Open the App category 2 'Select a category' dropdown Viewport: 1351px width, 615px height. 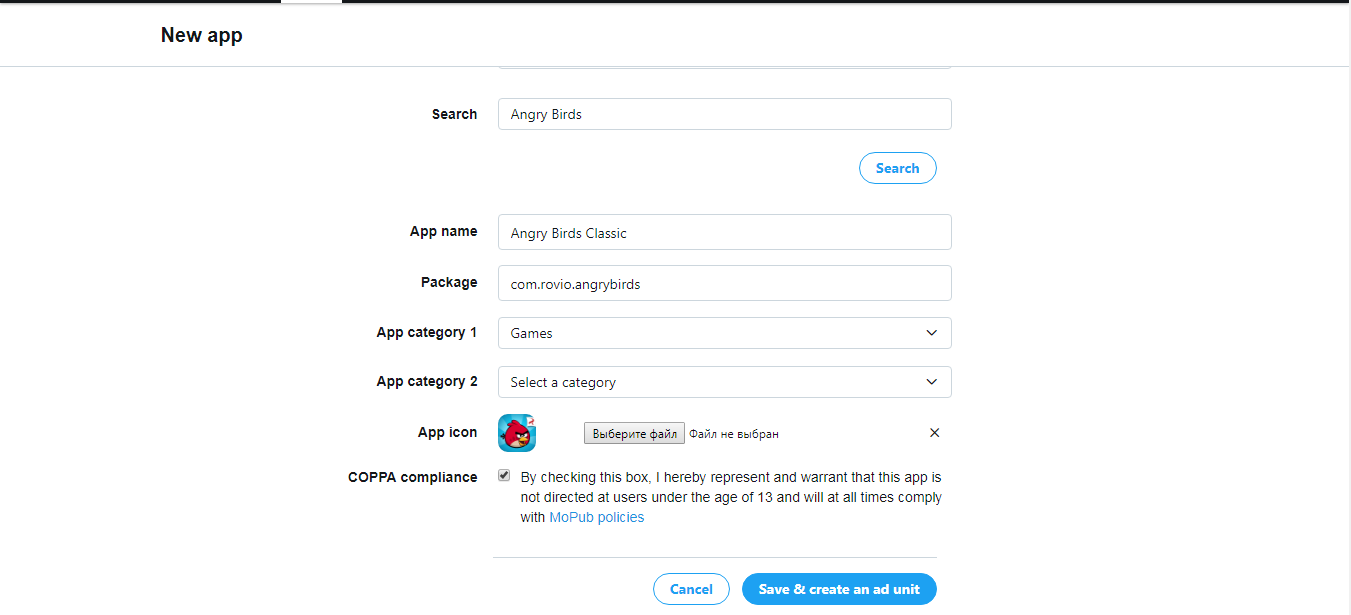[724, 382]
